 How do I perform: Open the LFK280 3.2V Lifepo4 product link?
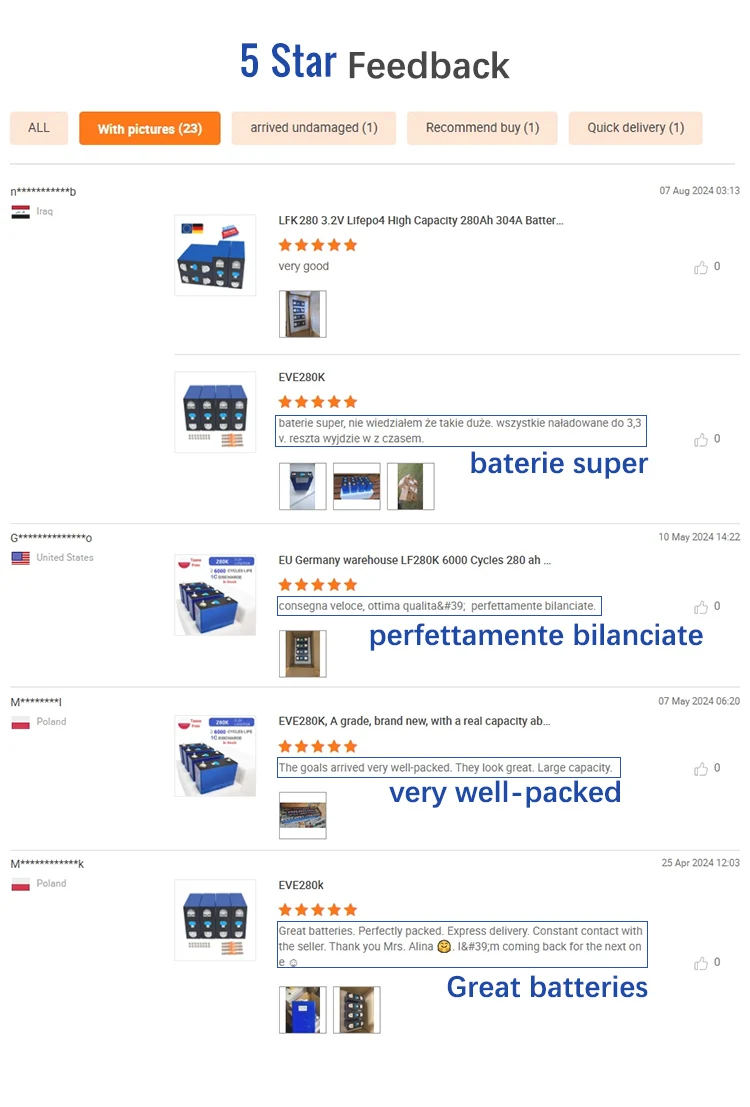421,221
